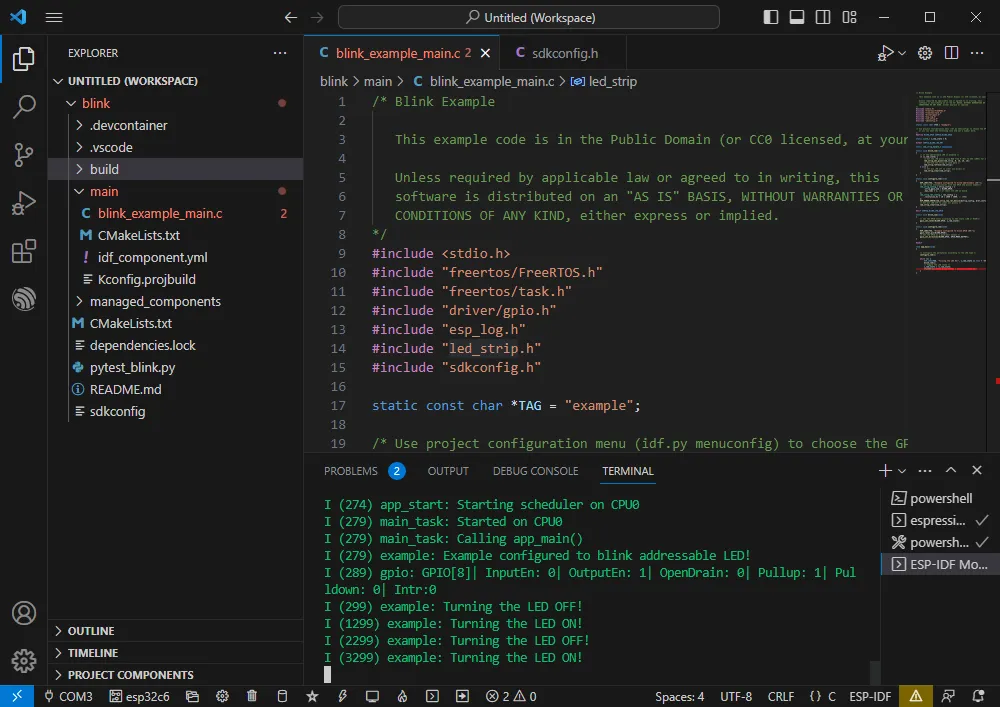Switch to the powershell terminal in the list
This screenshot has height=707, width=1000.
[x=940, y=497]
